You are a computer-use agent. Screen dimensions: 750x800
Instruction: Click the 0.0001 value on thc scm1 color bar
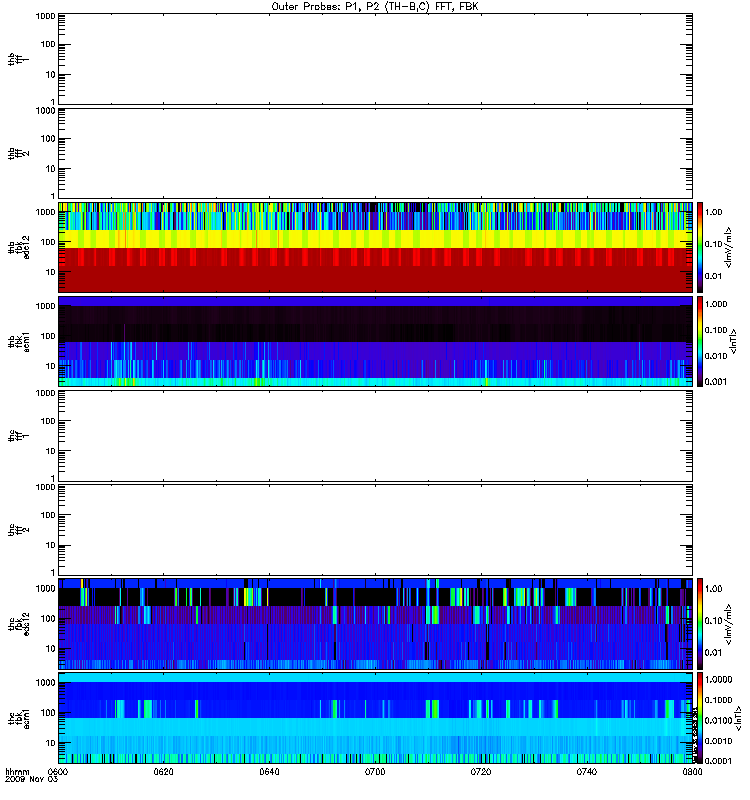click(718, 761)
